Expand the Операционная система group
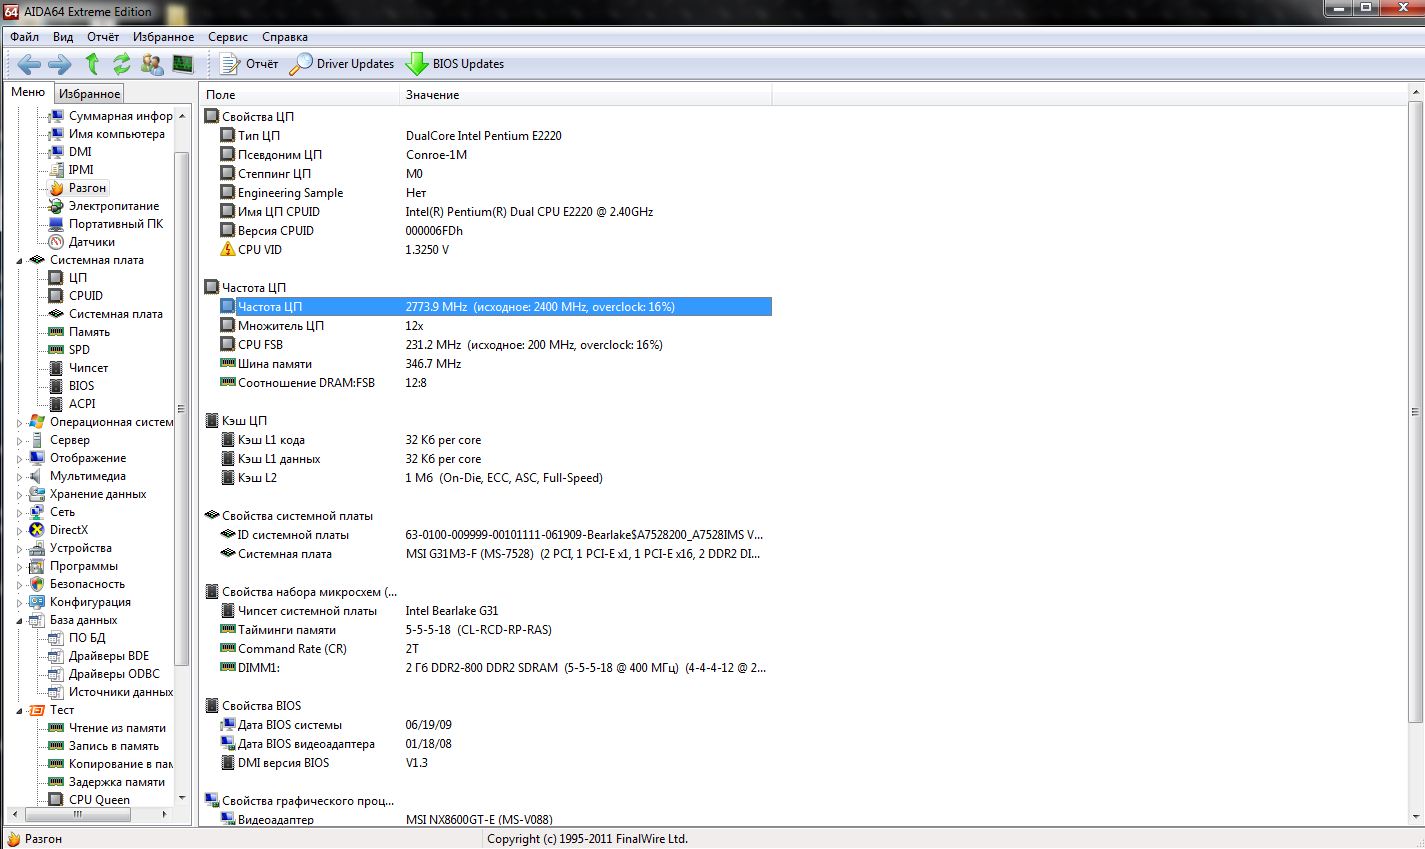This screenshot has width=1425, height=849. click(20, 423)
